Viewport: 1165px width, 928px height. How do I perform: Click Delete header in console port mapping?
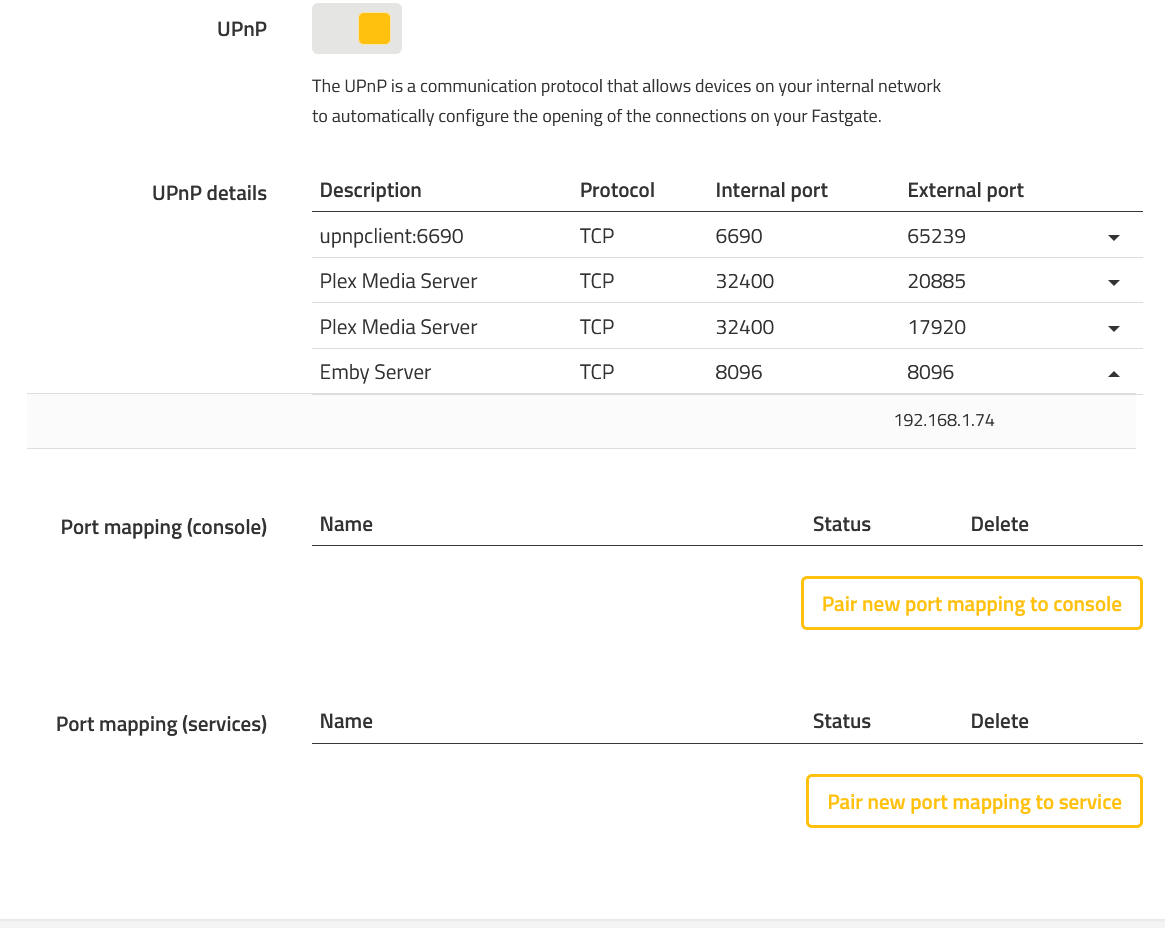[x=999, y=524]
